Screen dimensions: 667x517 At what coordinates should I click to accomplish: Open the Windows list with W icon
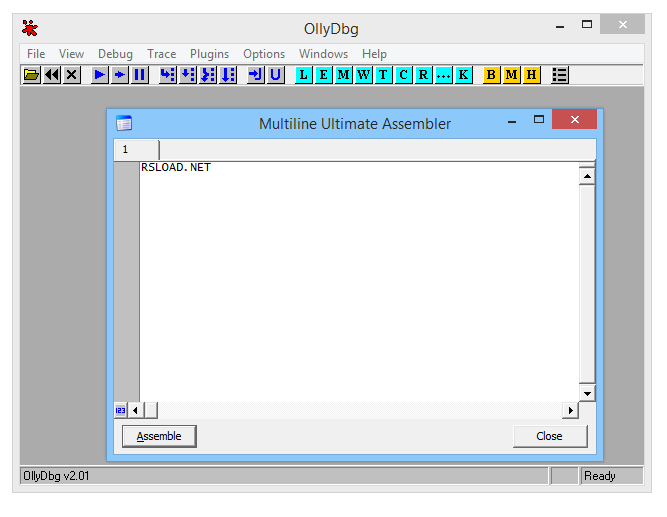[x=364, y=75]
